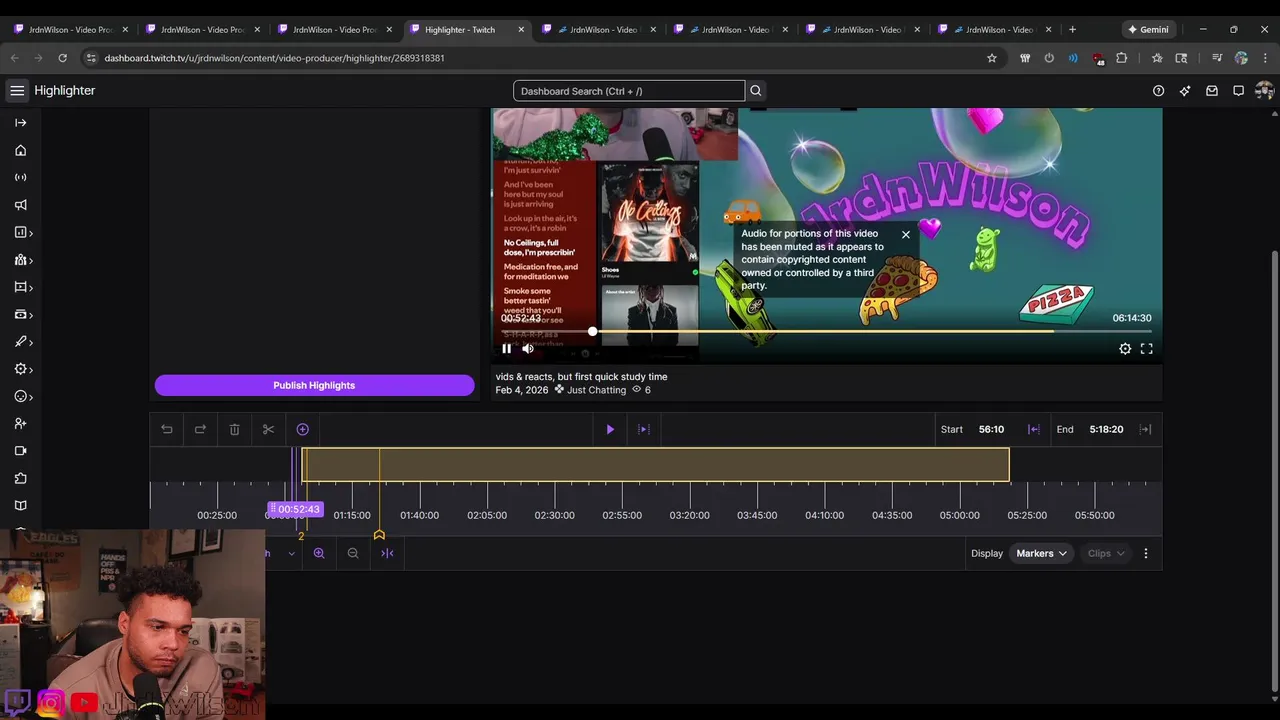Switch to the first JrdnWilson Video Producer tab

click(x=70, y=29)
